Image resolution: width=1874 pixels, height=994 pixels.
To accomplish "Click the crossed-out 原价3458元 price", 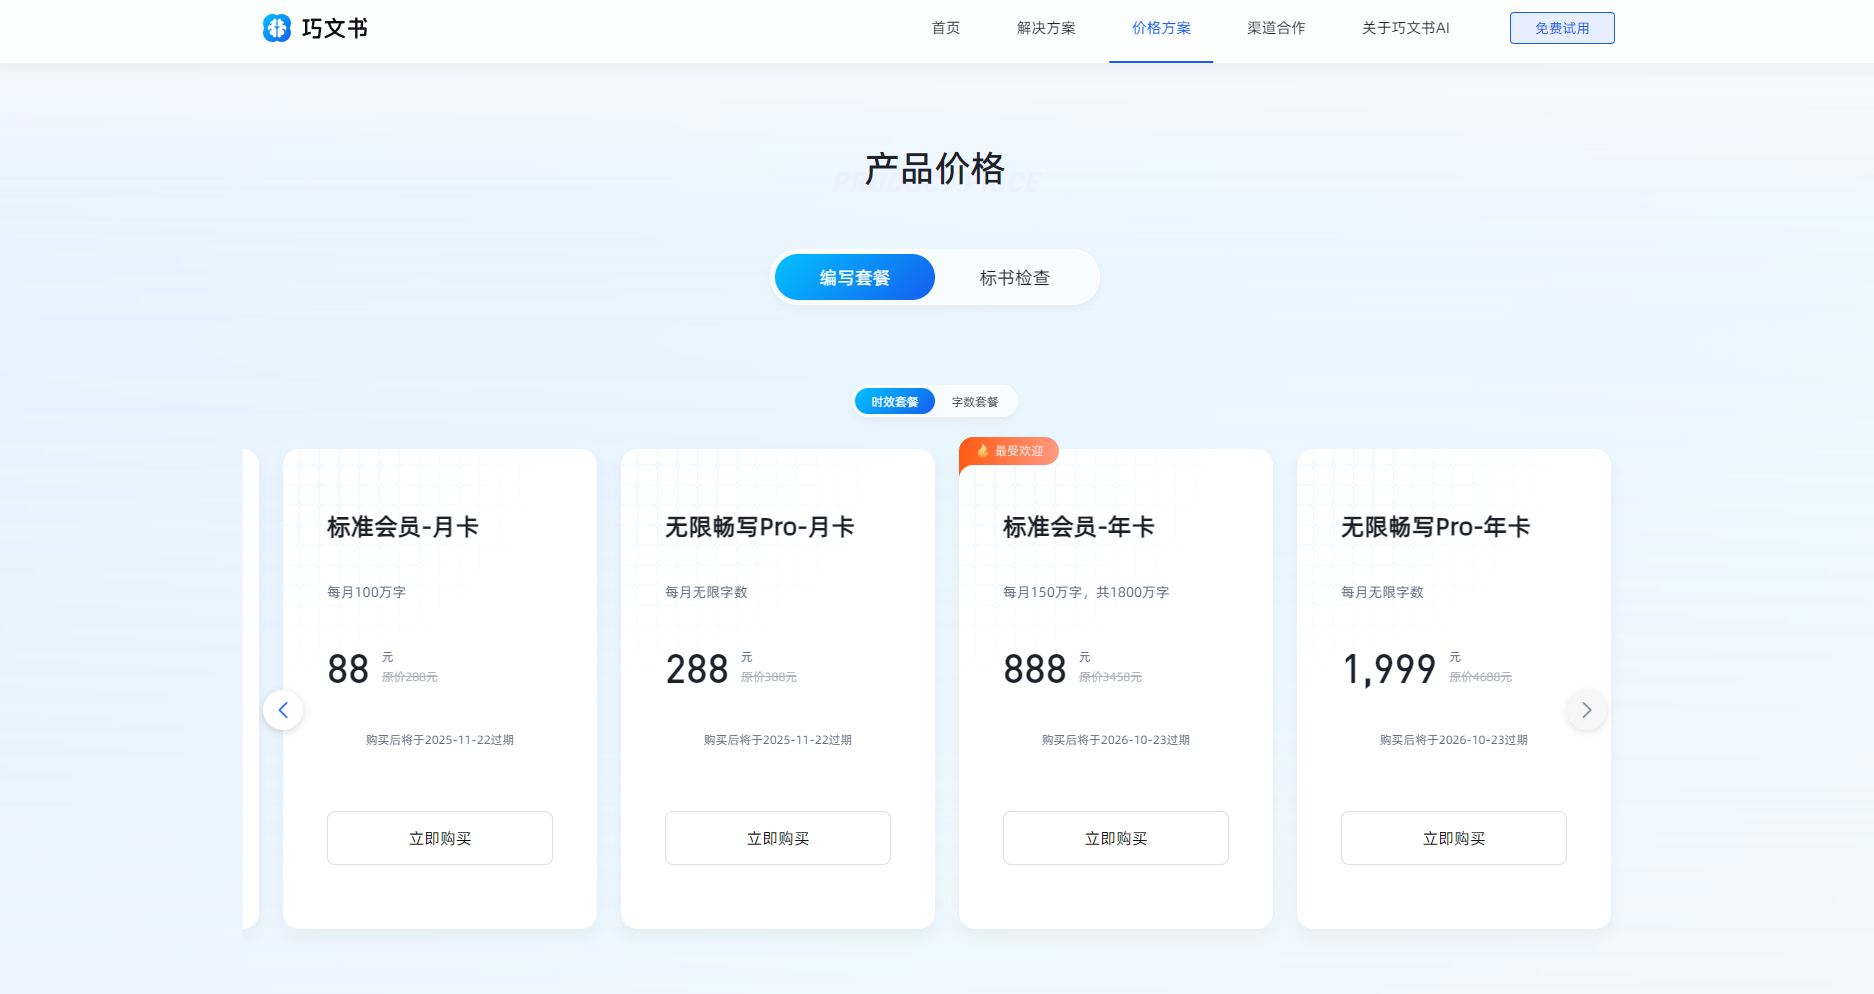I will (1109, 676).
